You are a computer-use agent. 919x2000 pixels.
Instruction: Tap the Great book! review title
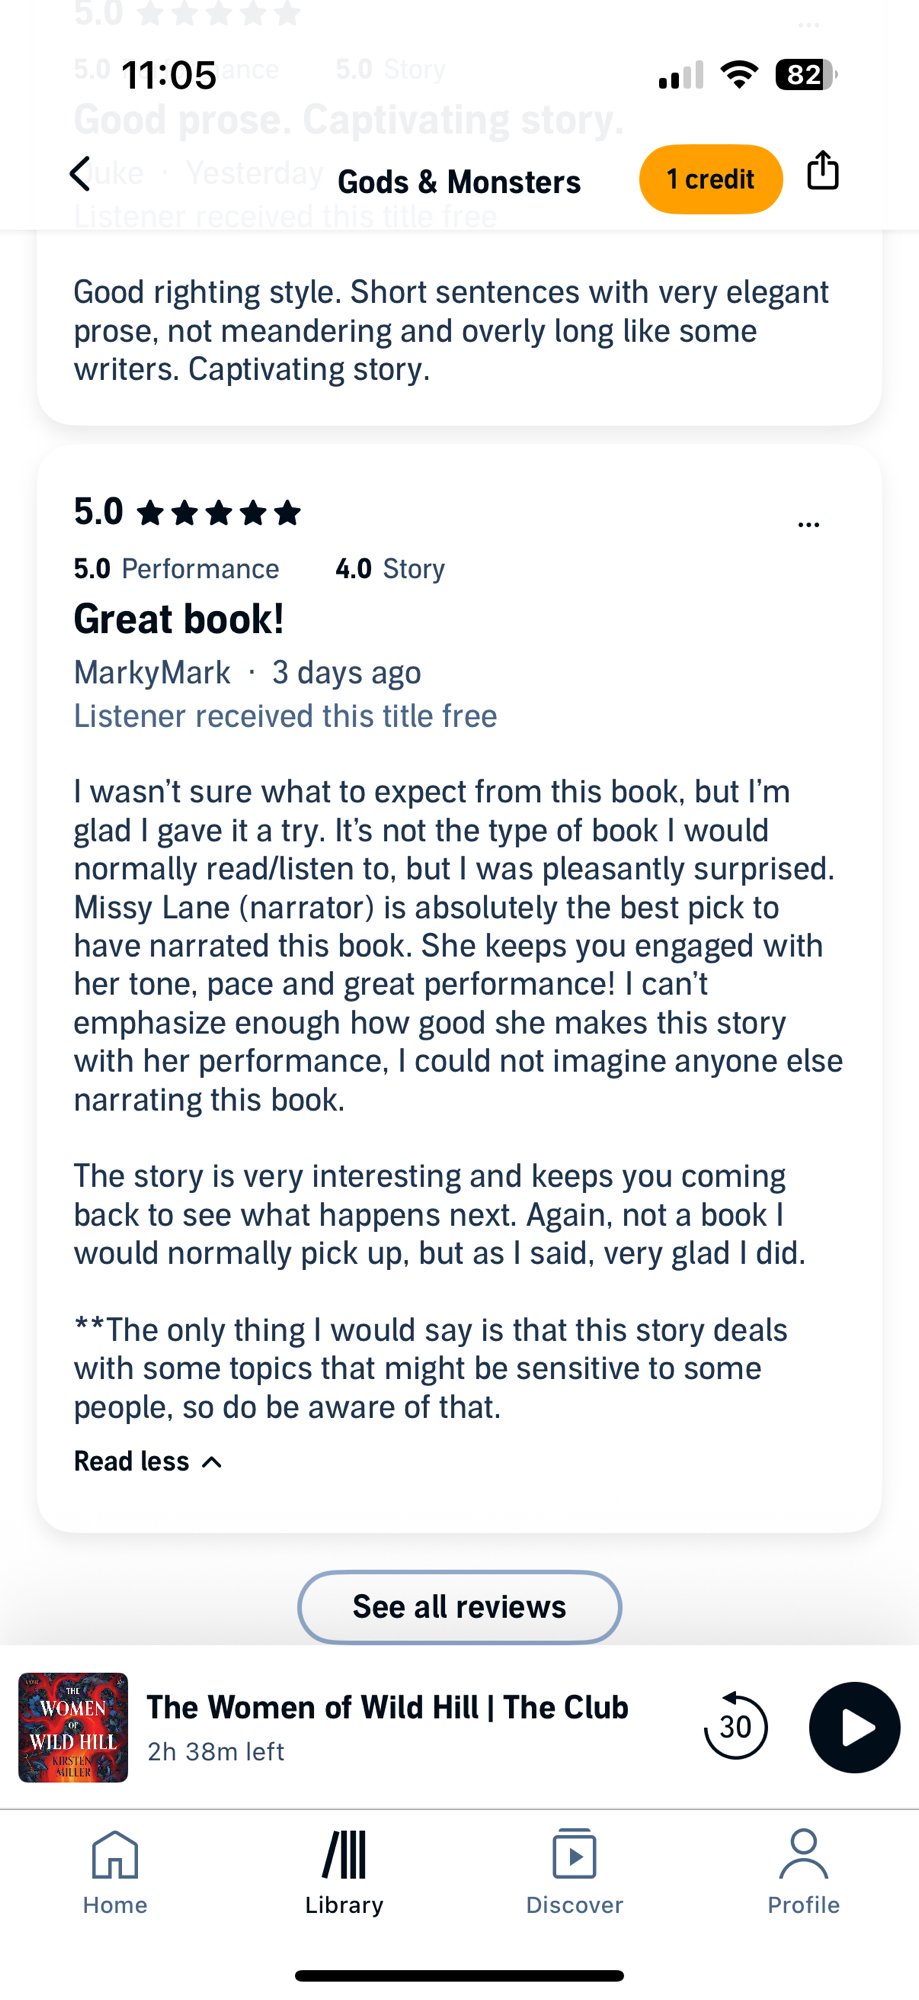coord(179,619)
